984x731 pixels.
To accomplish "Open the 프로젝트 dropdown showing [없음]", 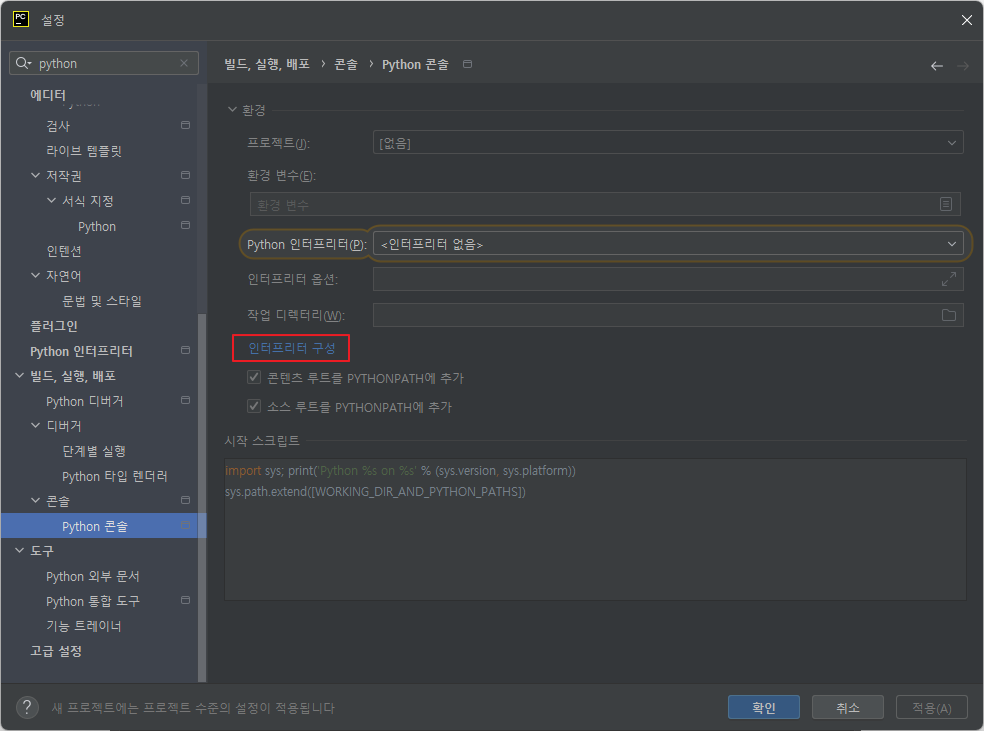I will coord(668,143).
